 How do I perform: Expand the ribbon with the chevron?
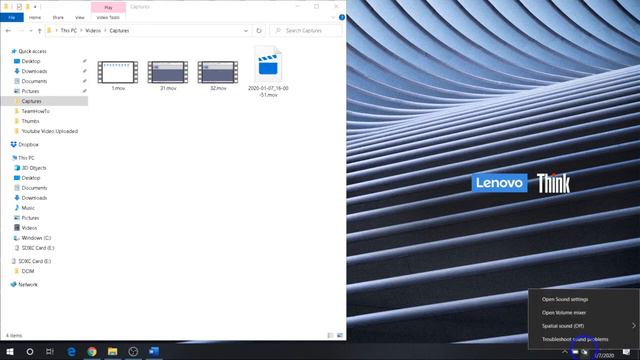tap(333, 17)
